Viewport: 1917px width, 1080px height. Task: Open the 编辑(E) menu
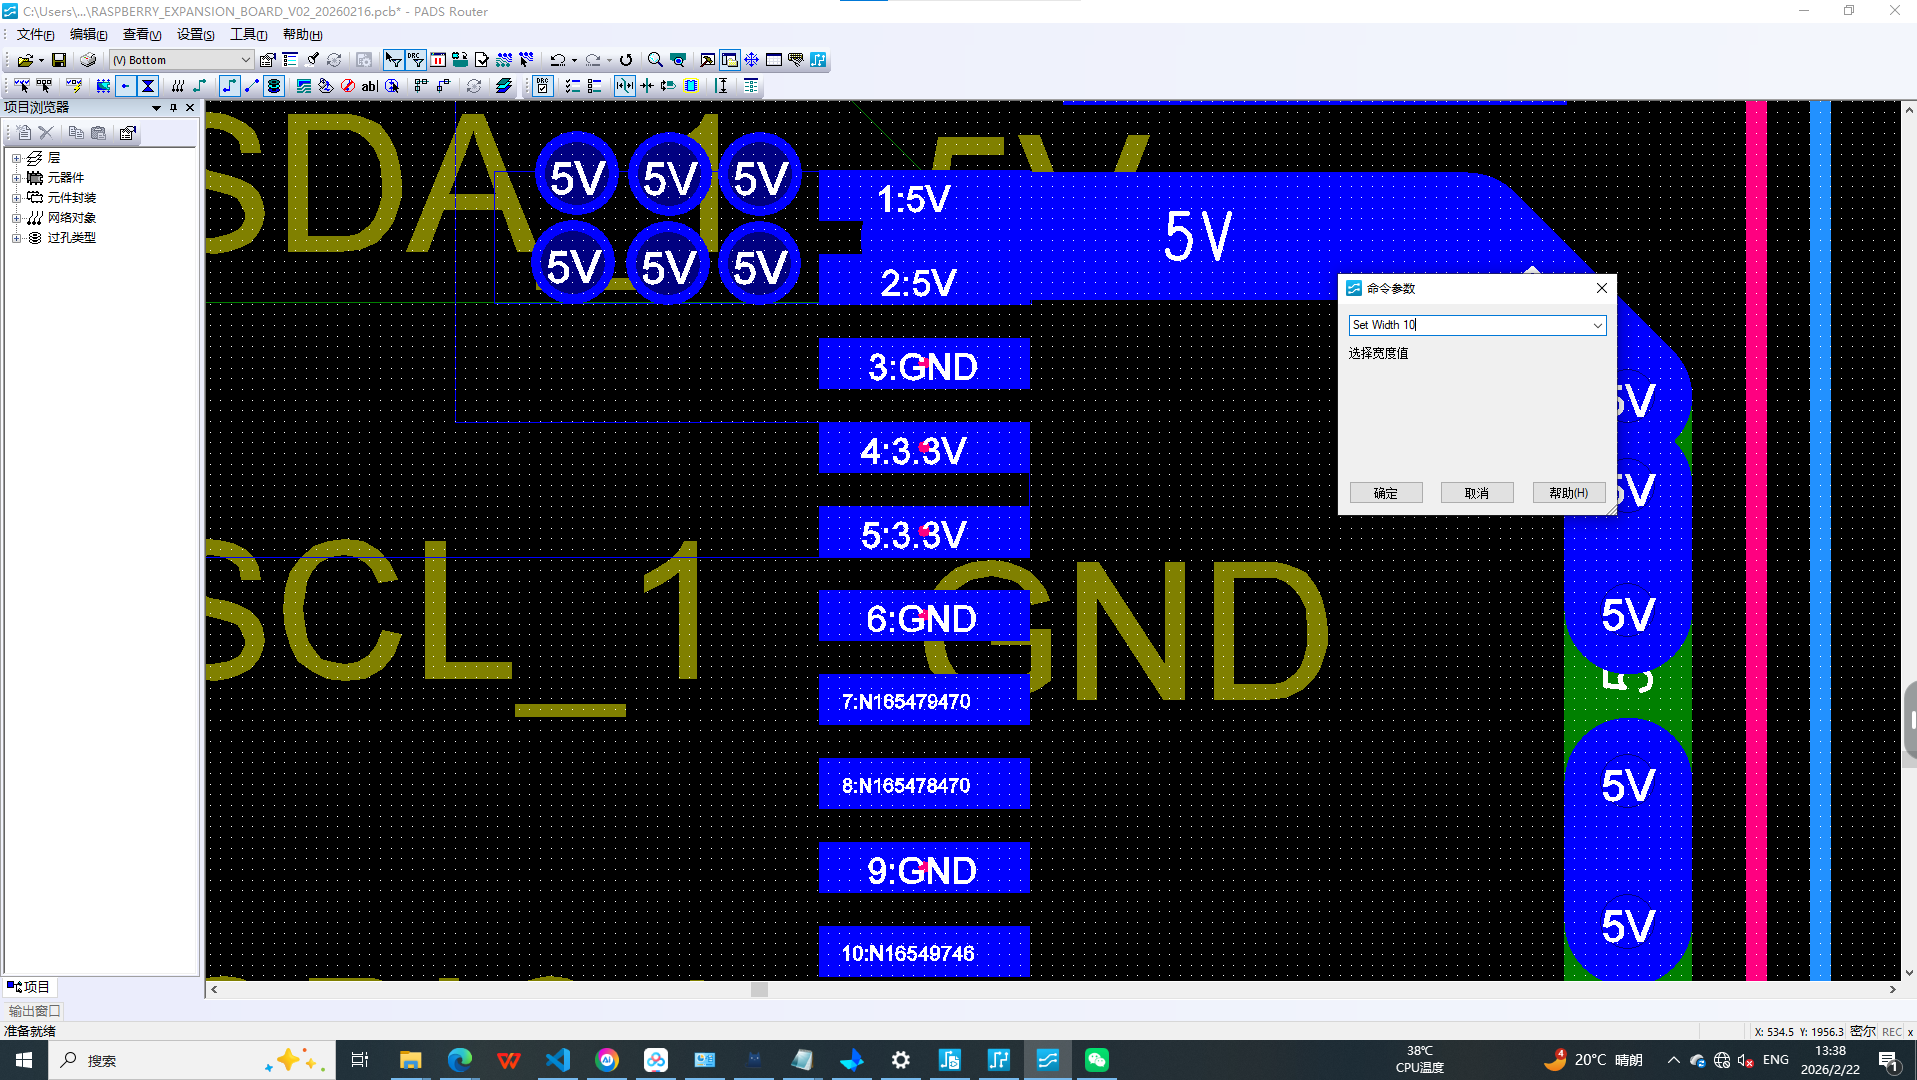pos(88,34)
